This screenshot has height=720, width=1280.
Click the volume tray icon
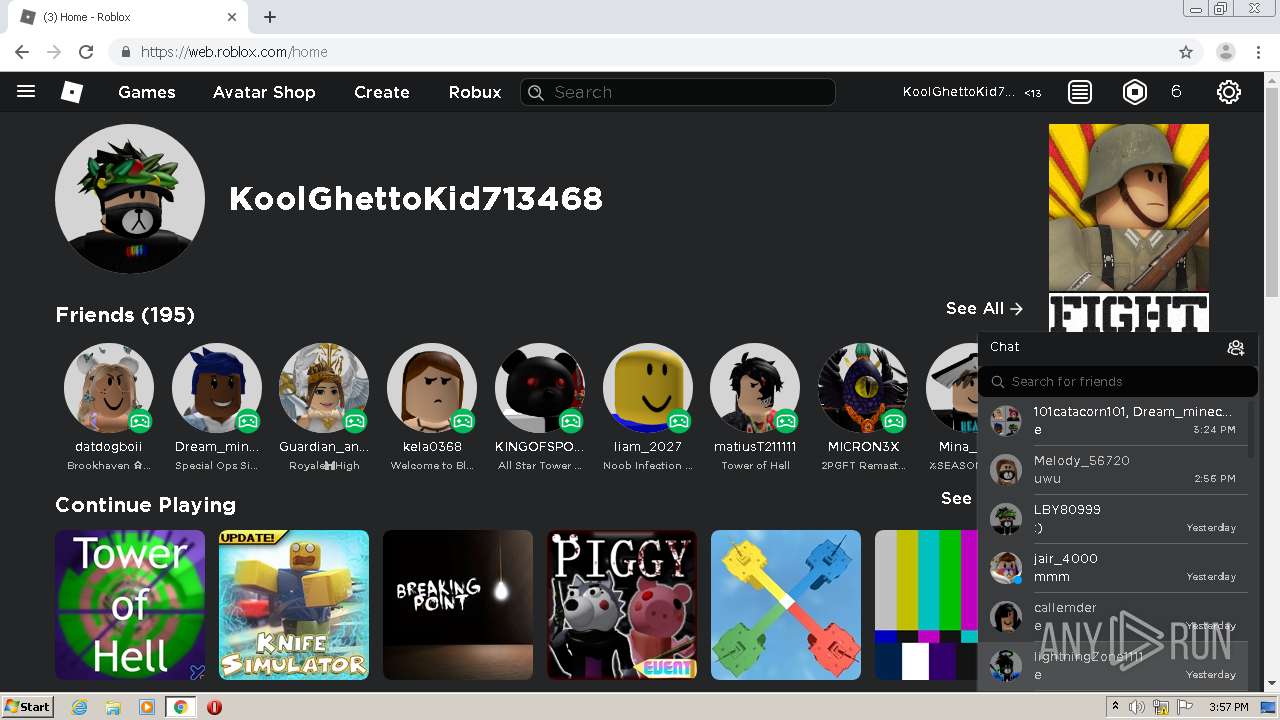pos(1137,707)
